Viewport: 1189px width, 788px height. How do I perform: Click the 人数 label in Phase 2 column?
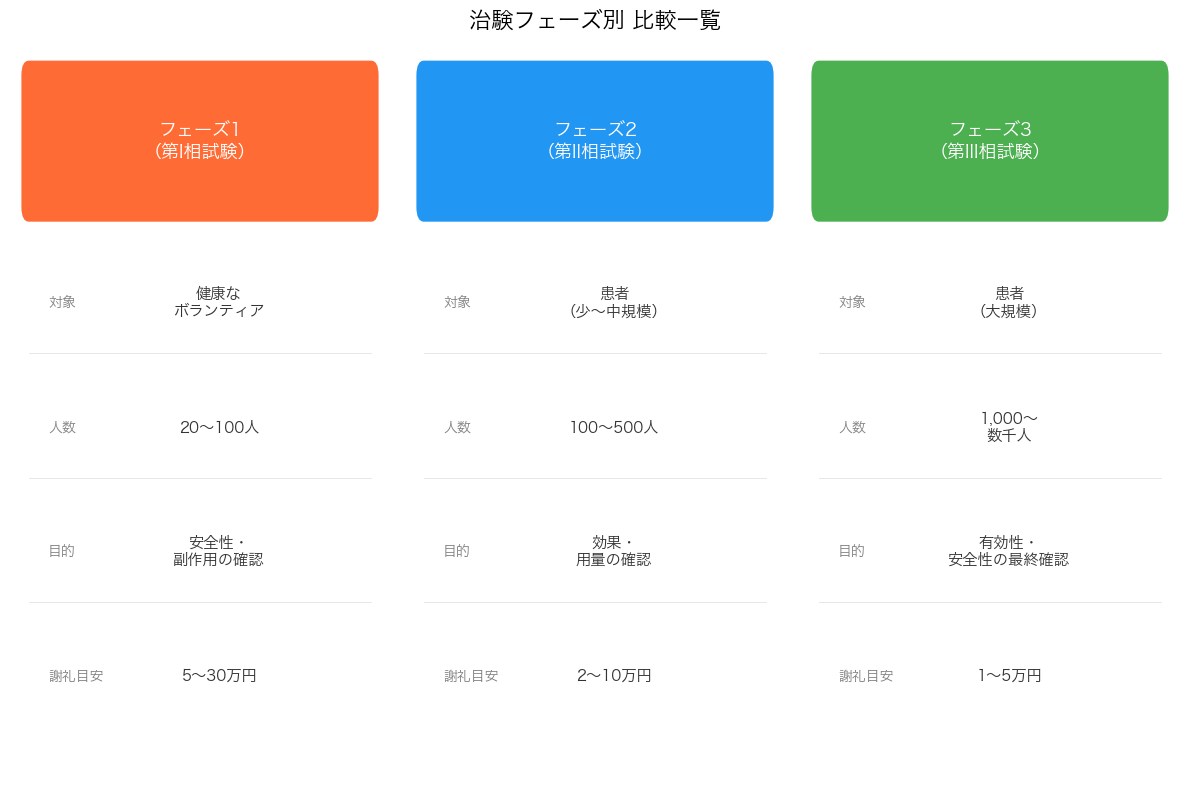457,427
